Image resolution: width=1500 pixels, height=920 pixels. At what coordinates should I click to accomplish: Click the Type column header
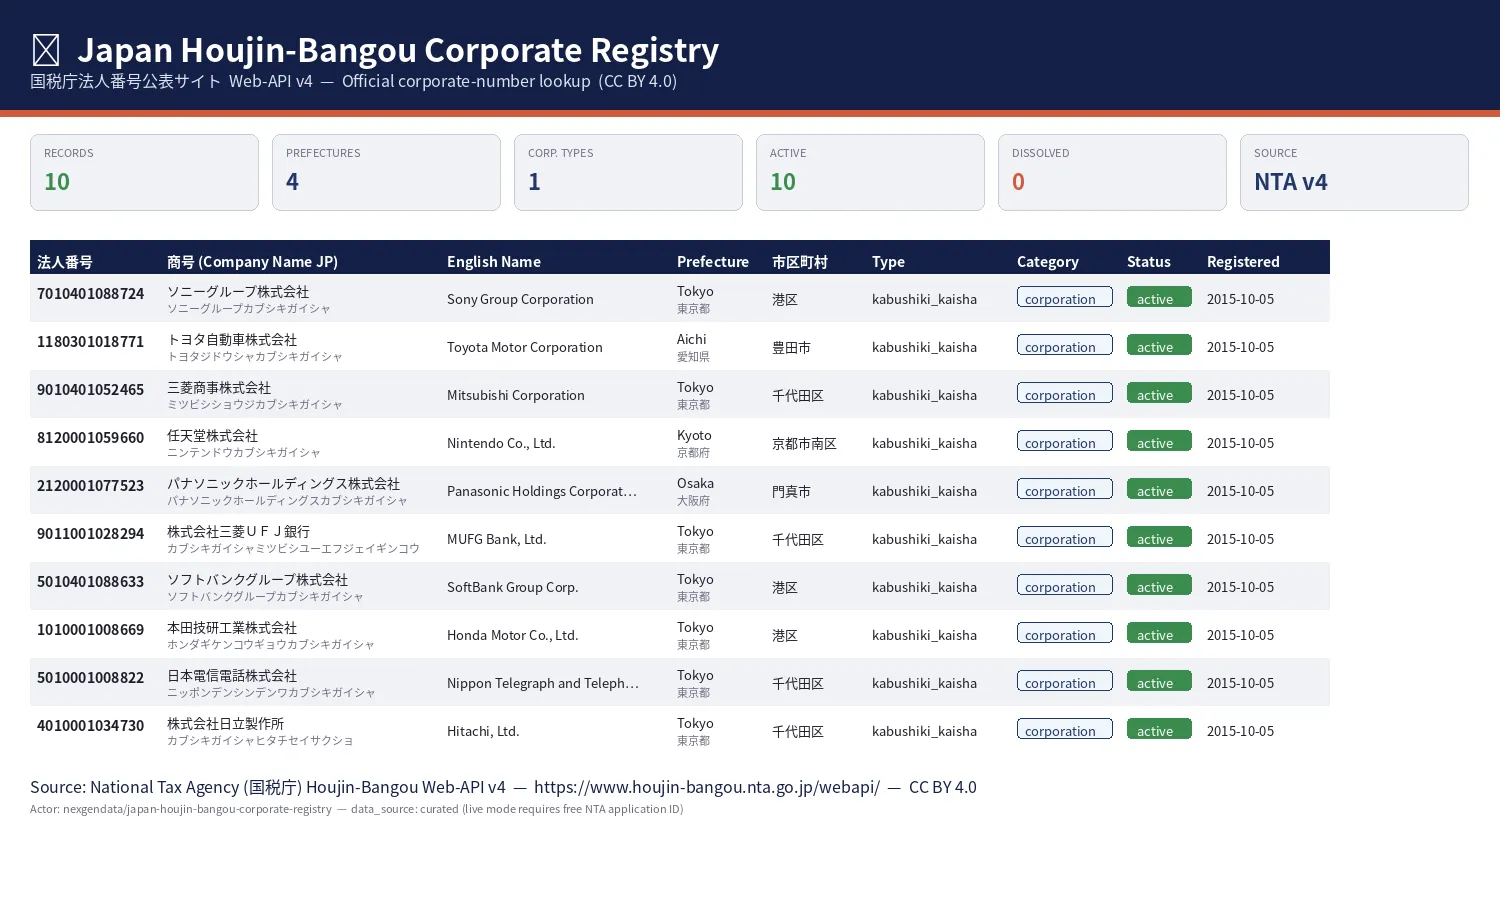tap(888, 262)
